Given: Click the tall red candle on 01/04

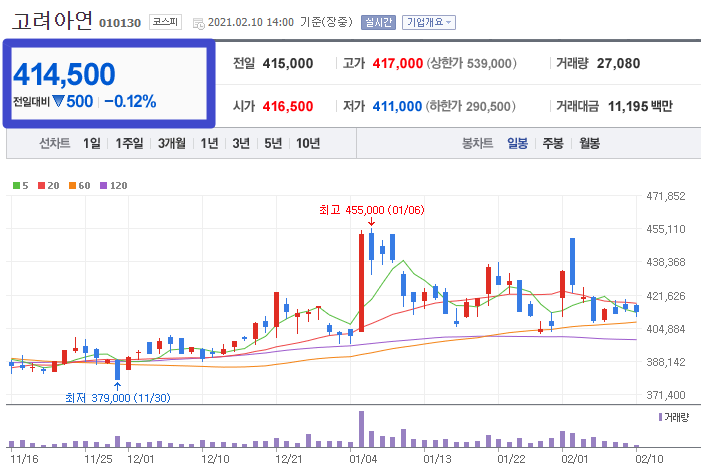Looking at the screenshot, I should [361, 282].
